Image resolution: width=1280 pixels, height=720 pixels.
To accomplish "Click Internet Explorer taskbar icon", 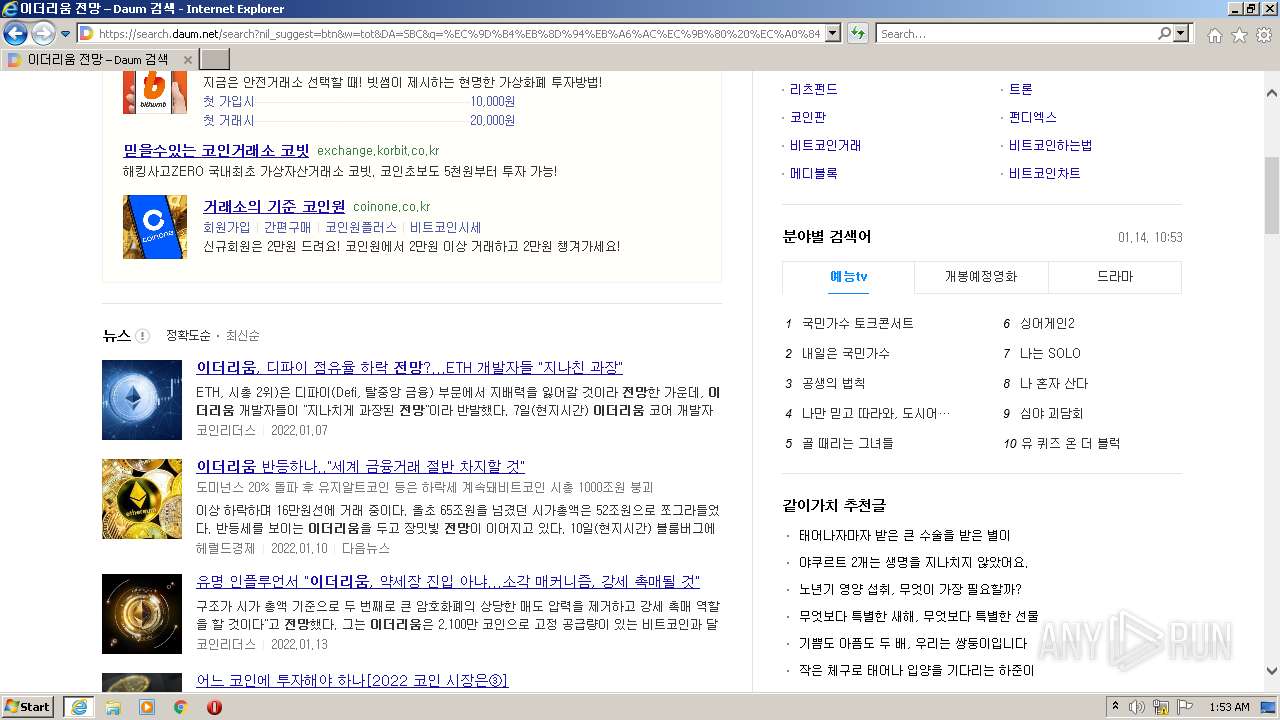I will (x=78, y=707).
